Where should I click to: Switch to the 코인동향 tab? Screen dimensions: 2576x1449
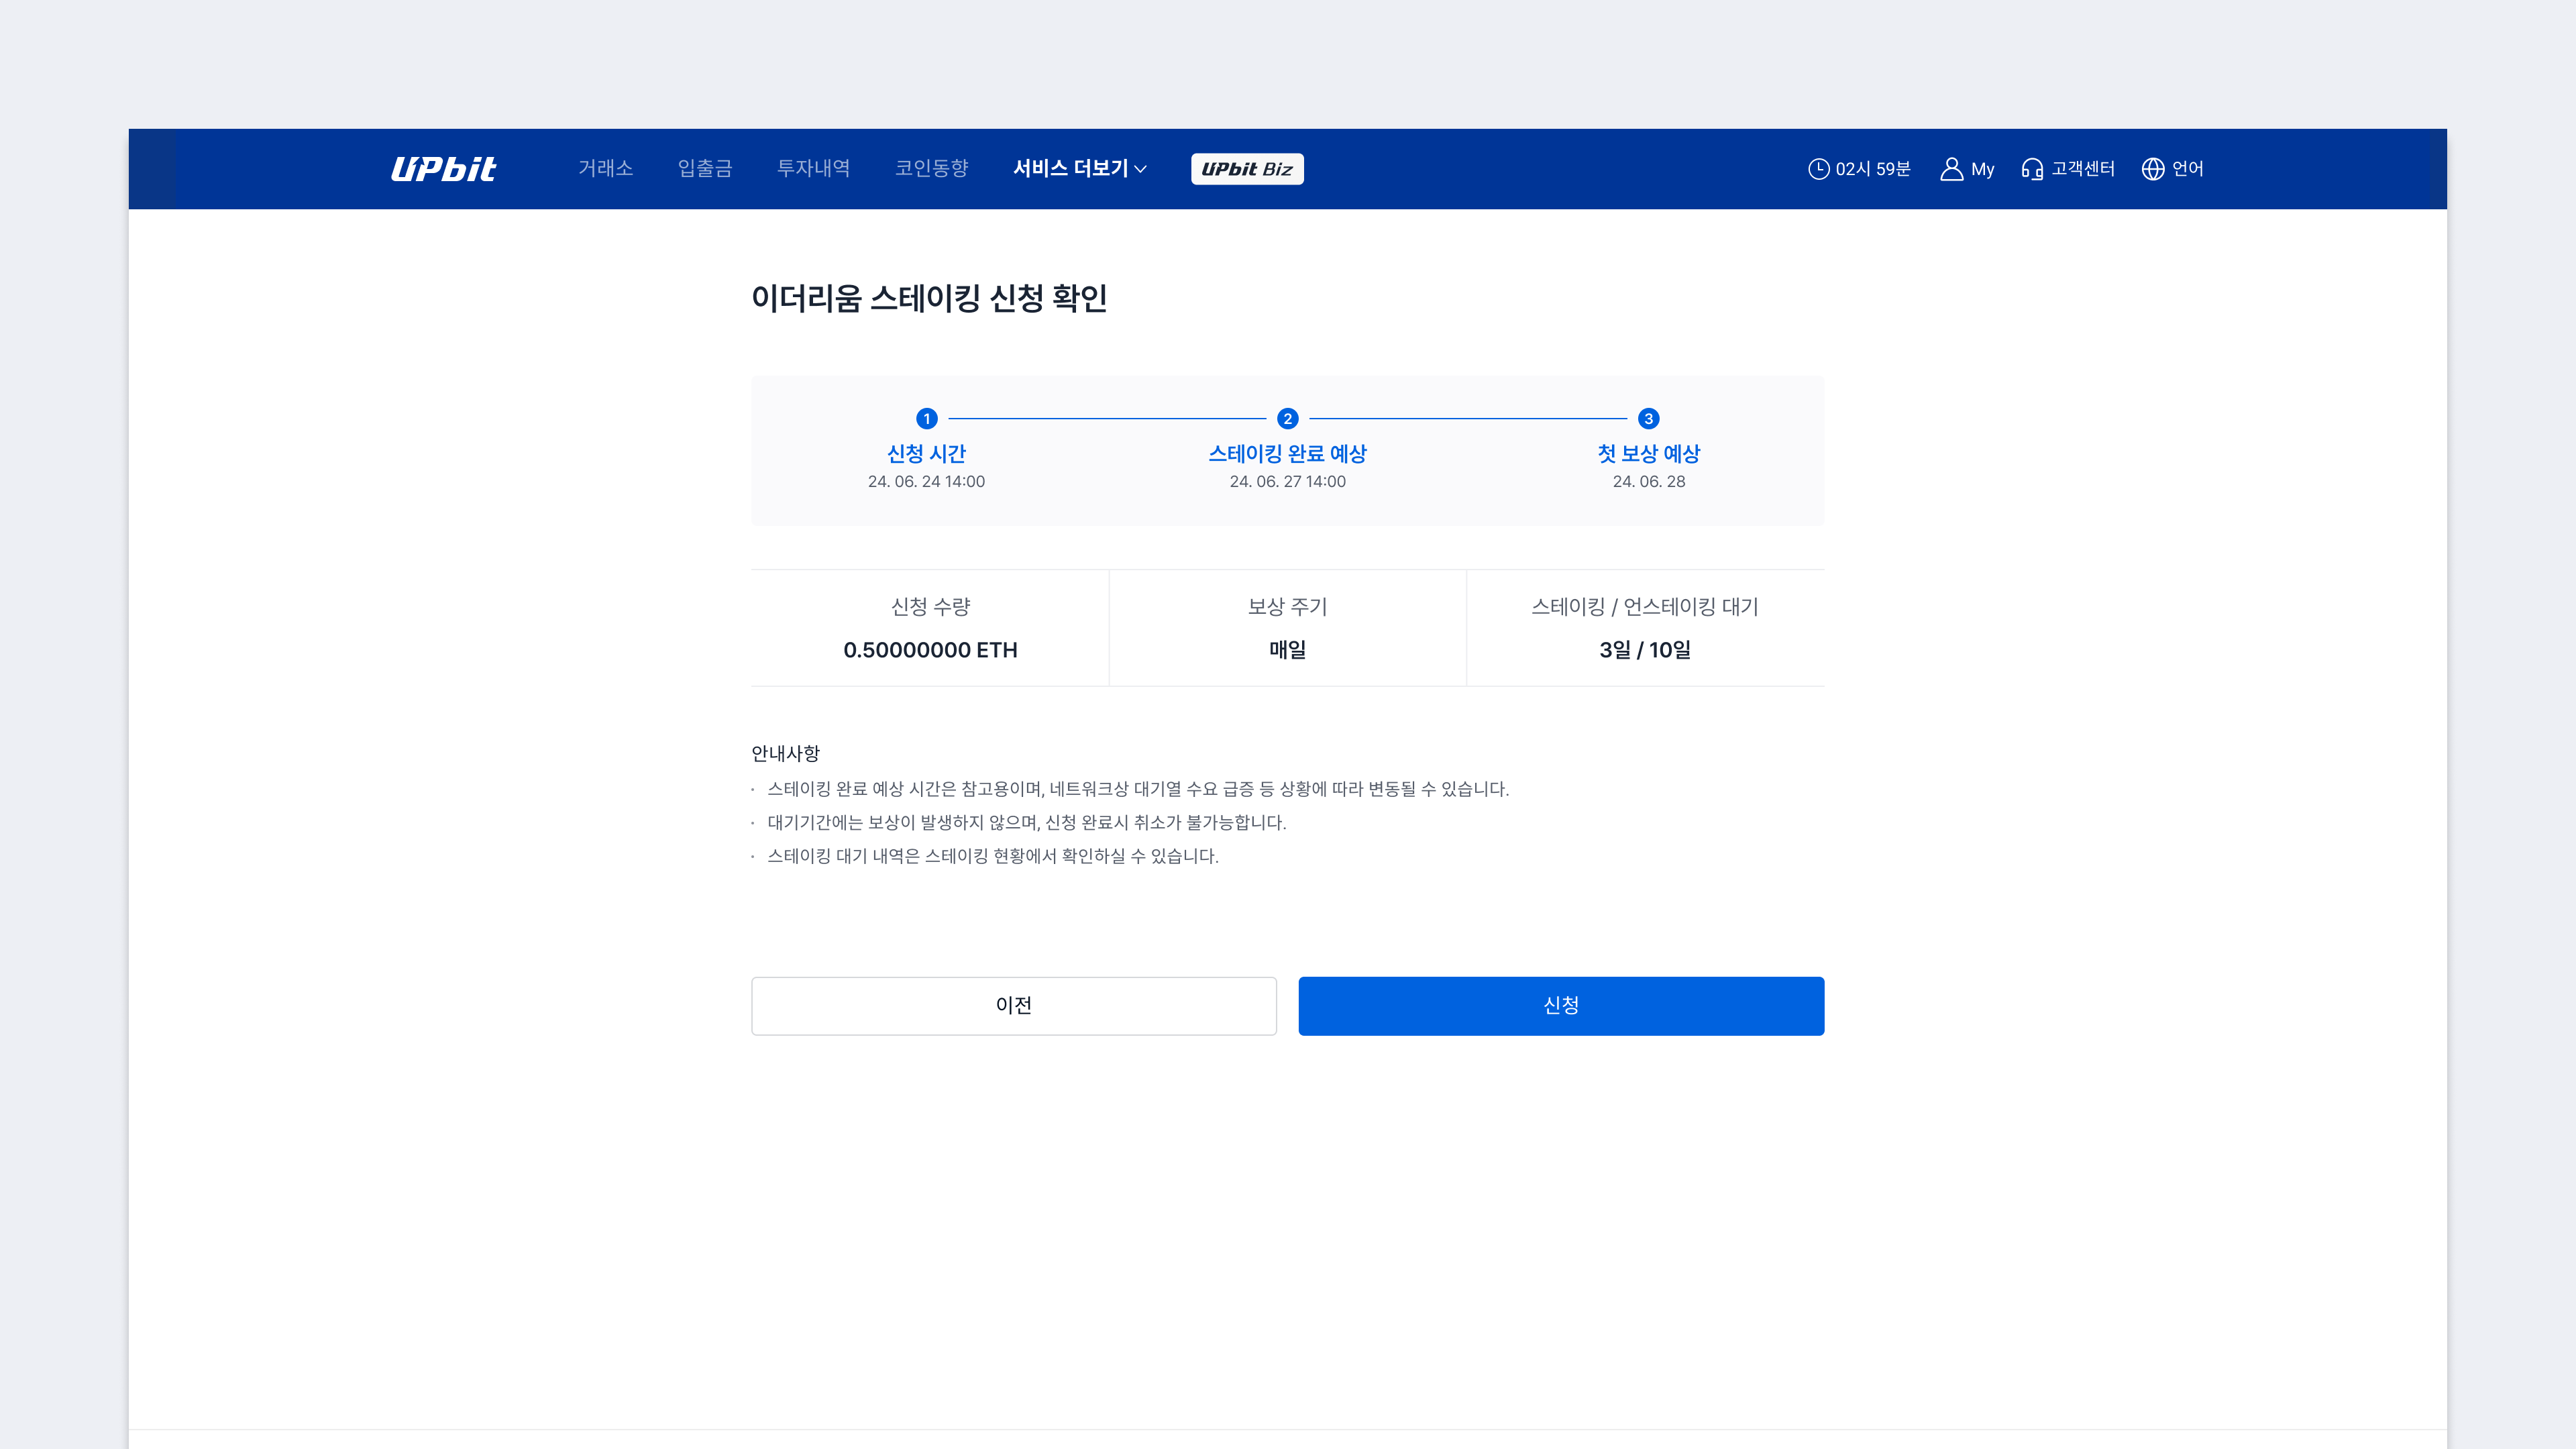(932, 169)
